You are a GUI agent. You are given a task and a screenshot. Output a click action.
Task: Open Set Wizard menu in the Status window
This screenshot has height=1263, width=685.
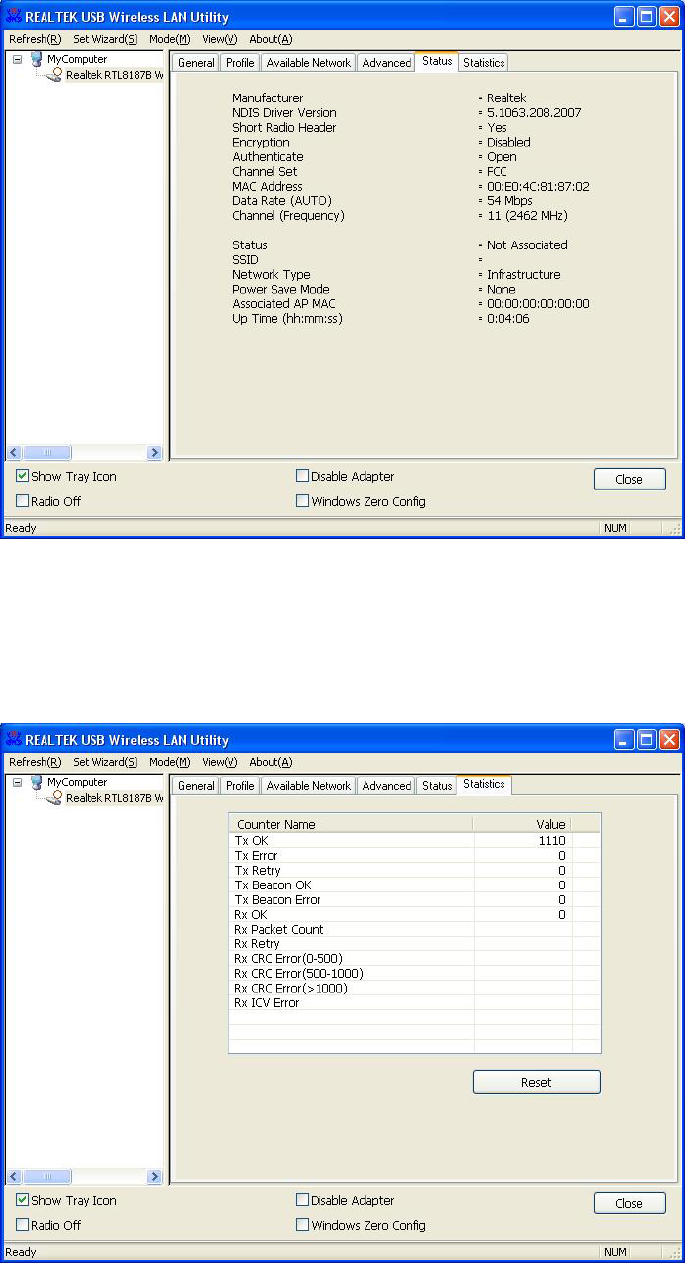(x=105, y=39)
